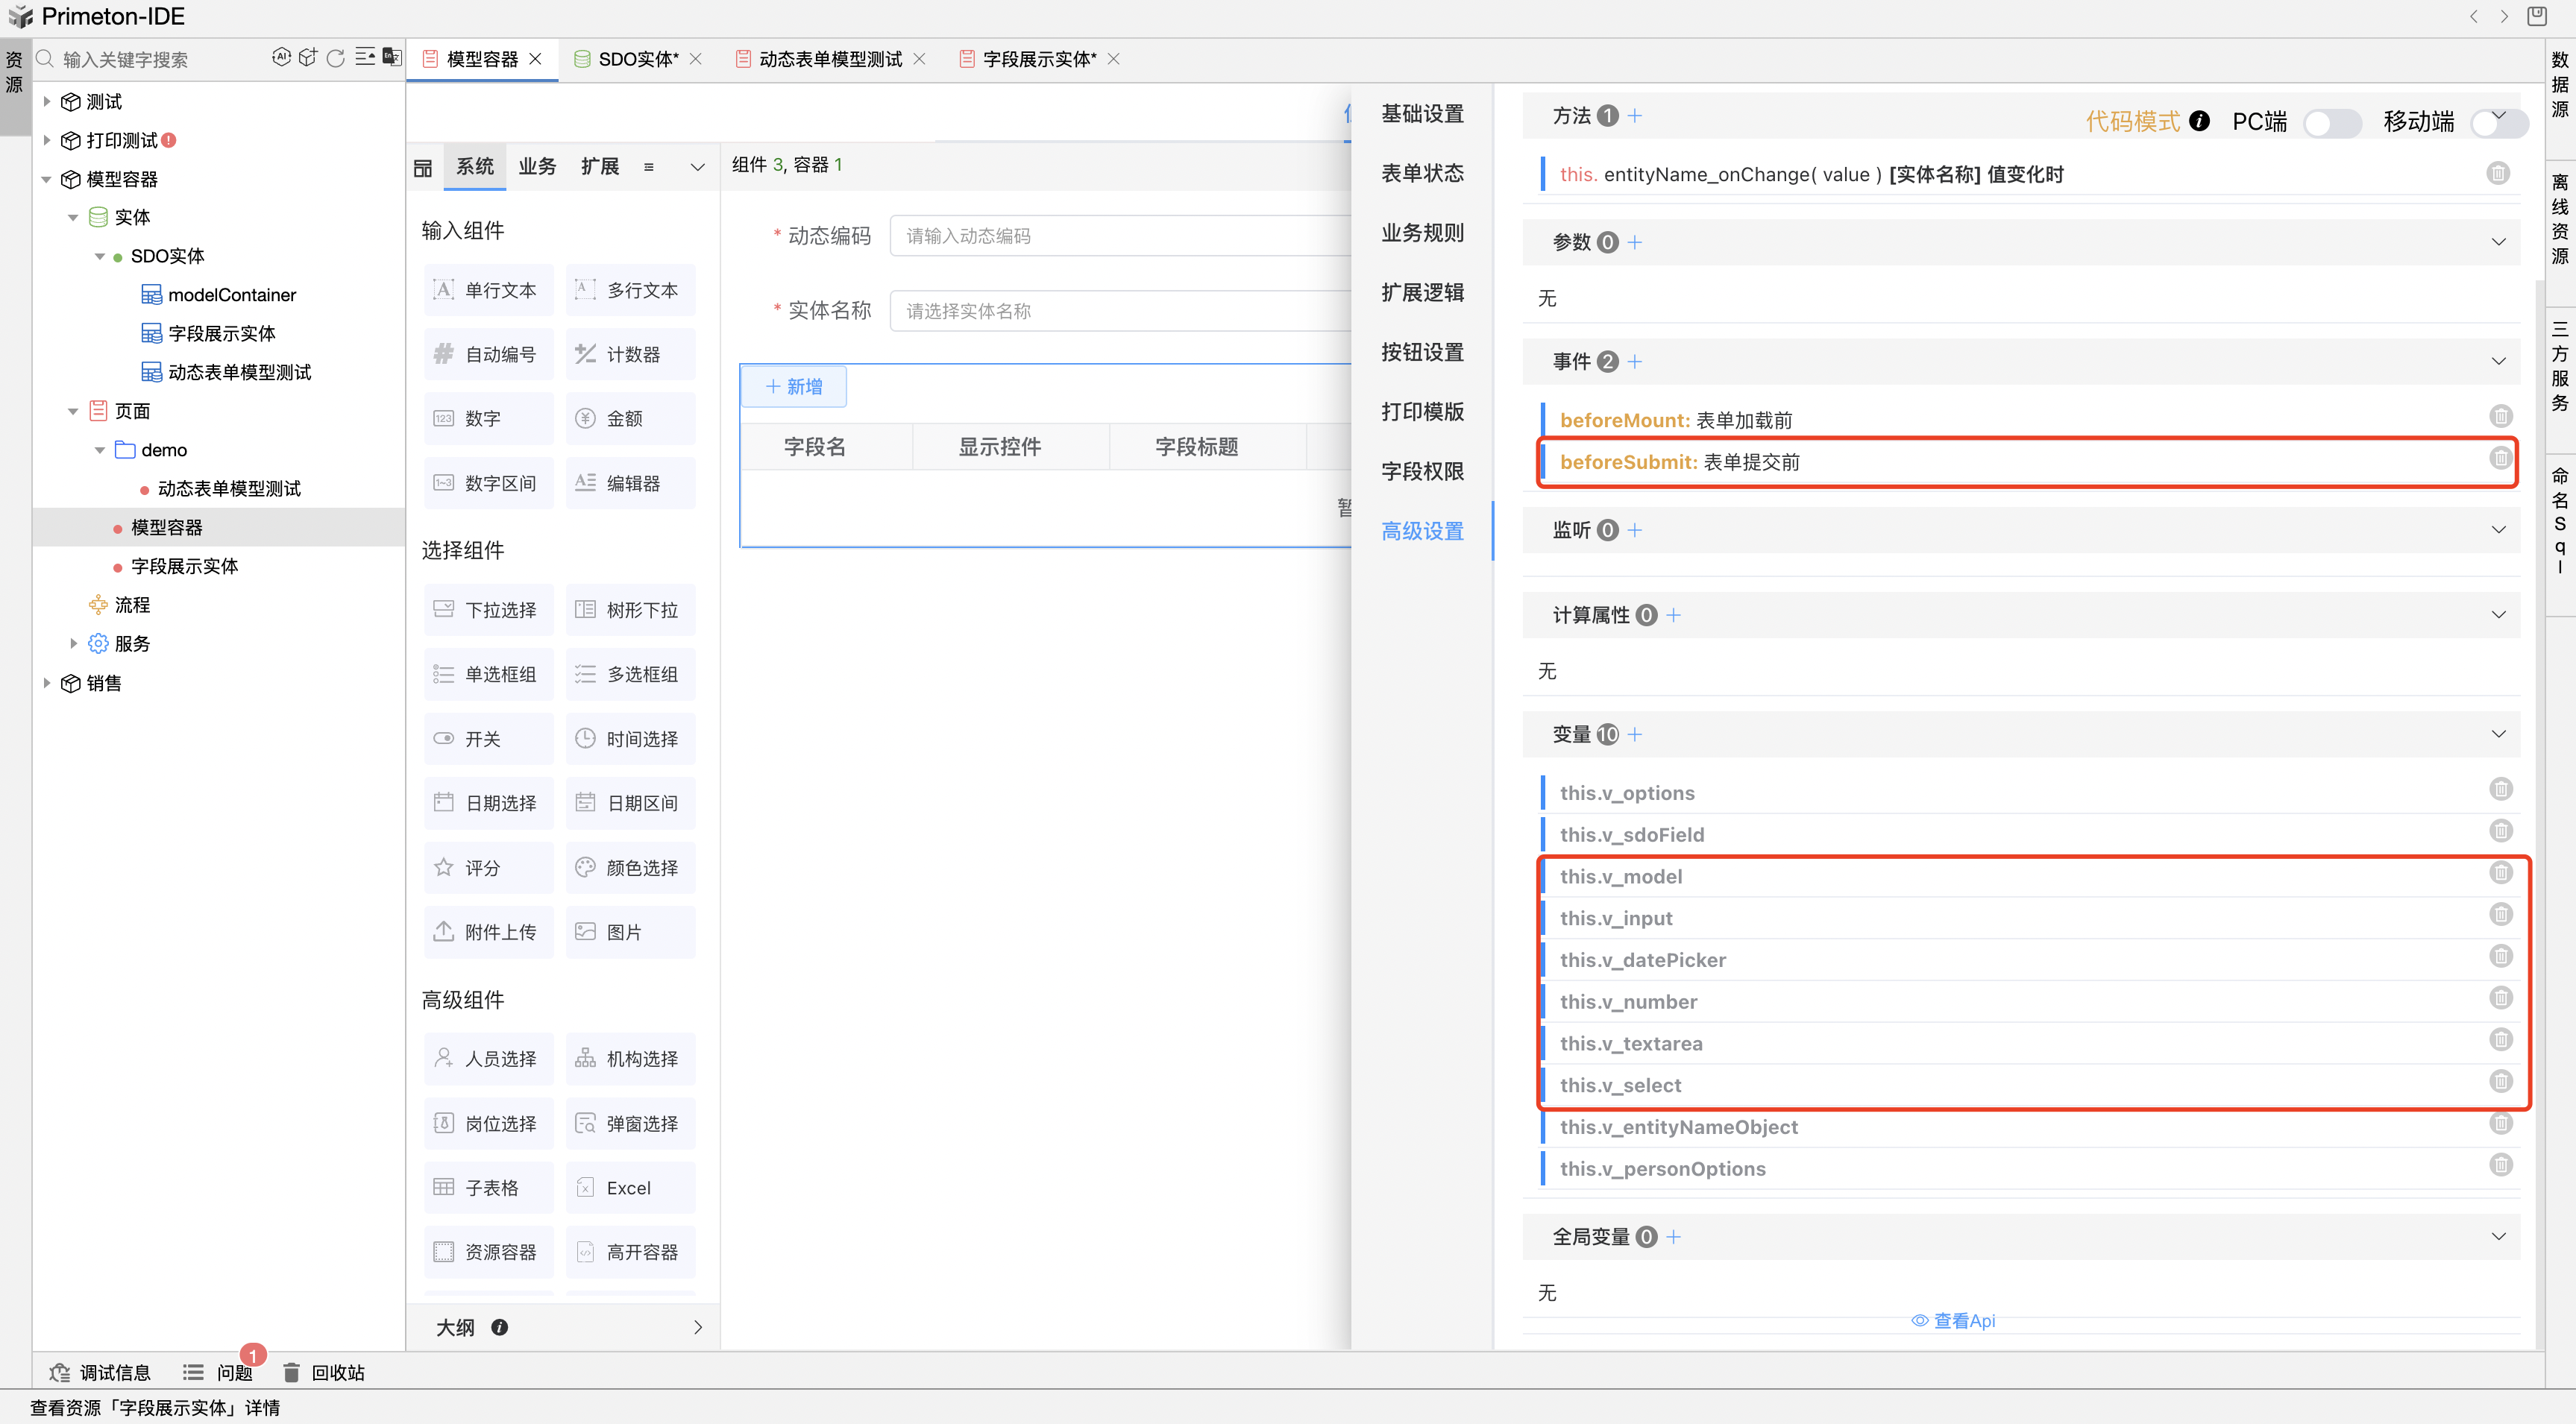Image resolution: width=2576 pixels, height=1424 pixels.
Task: Click the AI assistant icon in resource toolbar
Action: pyautogui.click(x=281, y=58)
